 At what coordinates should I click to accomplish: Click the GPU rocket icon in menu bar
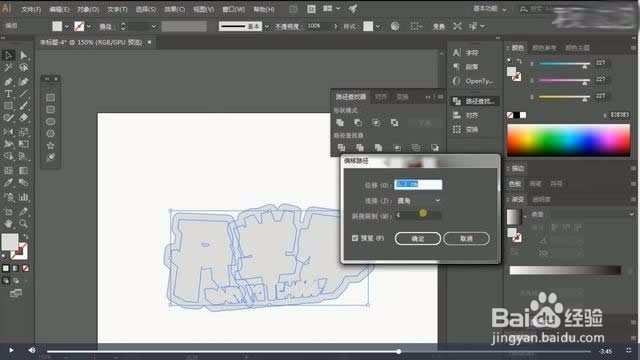click(x=353, y=9)
